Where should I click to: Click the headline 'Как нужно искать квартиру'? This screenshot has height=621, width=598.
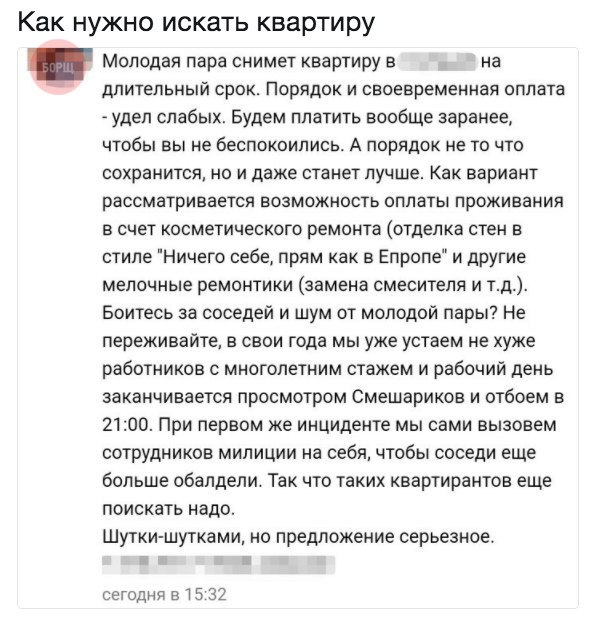tap(196, 23)
